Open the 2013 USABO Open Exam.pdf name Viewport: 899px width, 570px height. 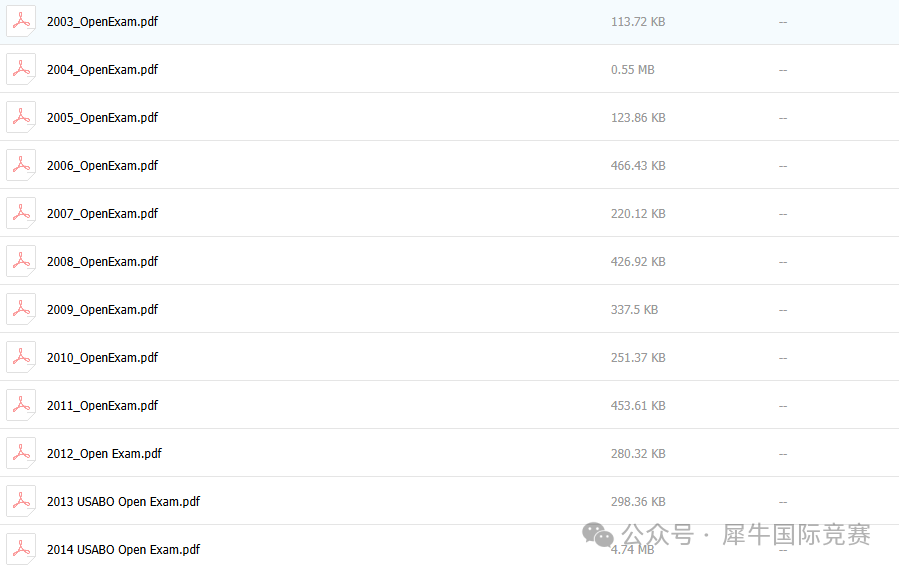tap(123, 502)
